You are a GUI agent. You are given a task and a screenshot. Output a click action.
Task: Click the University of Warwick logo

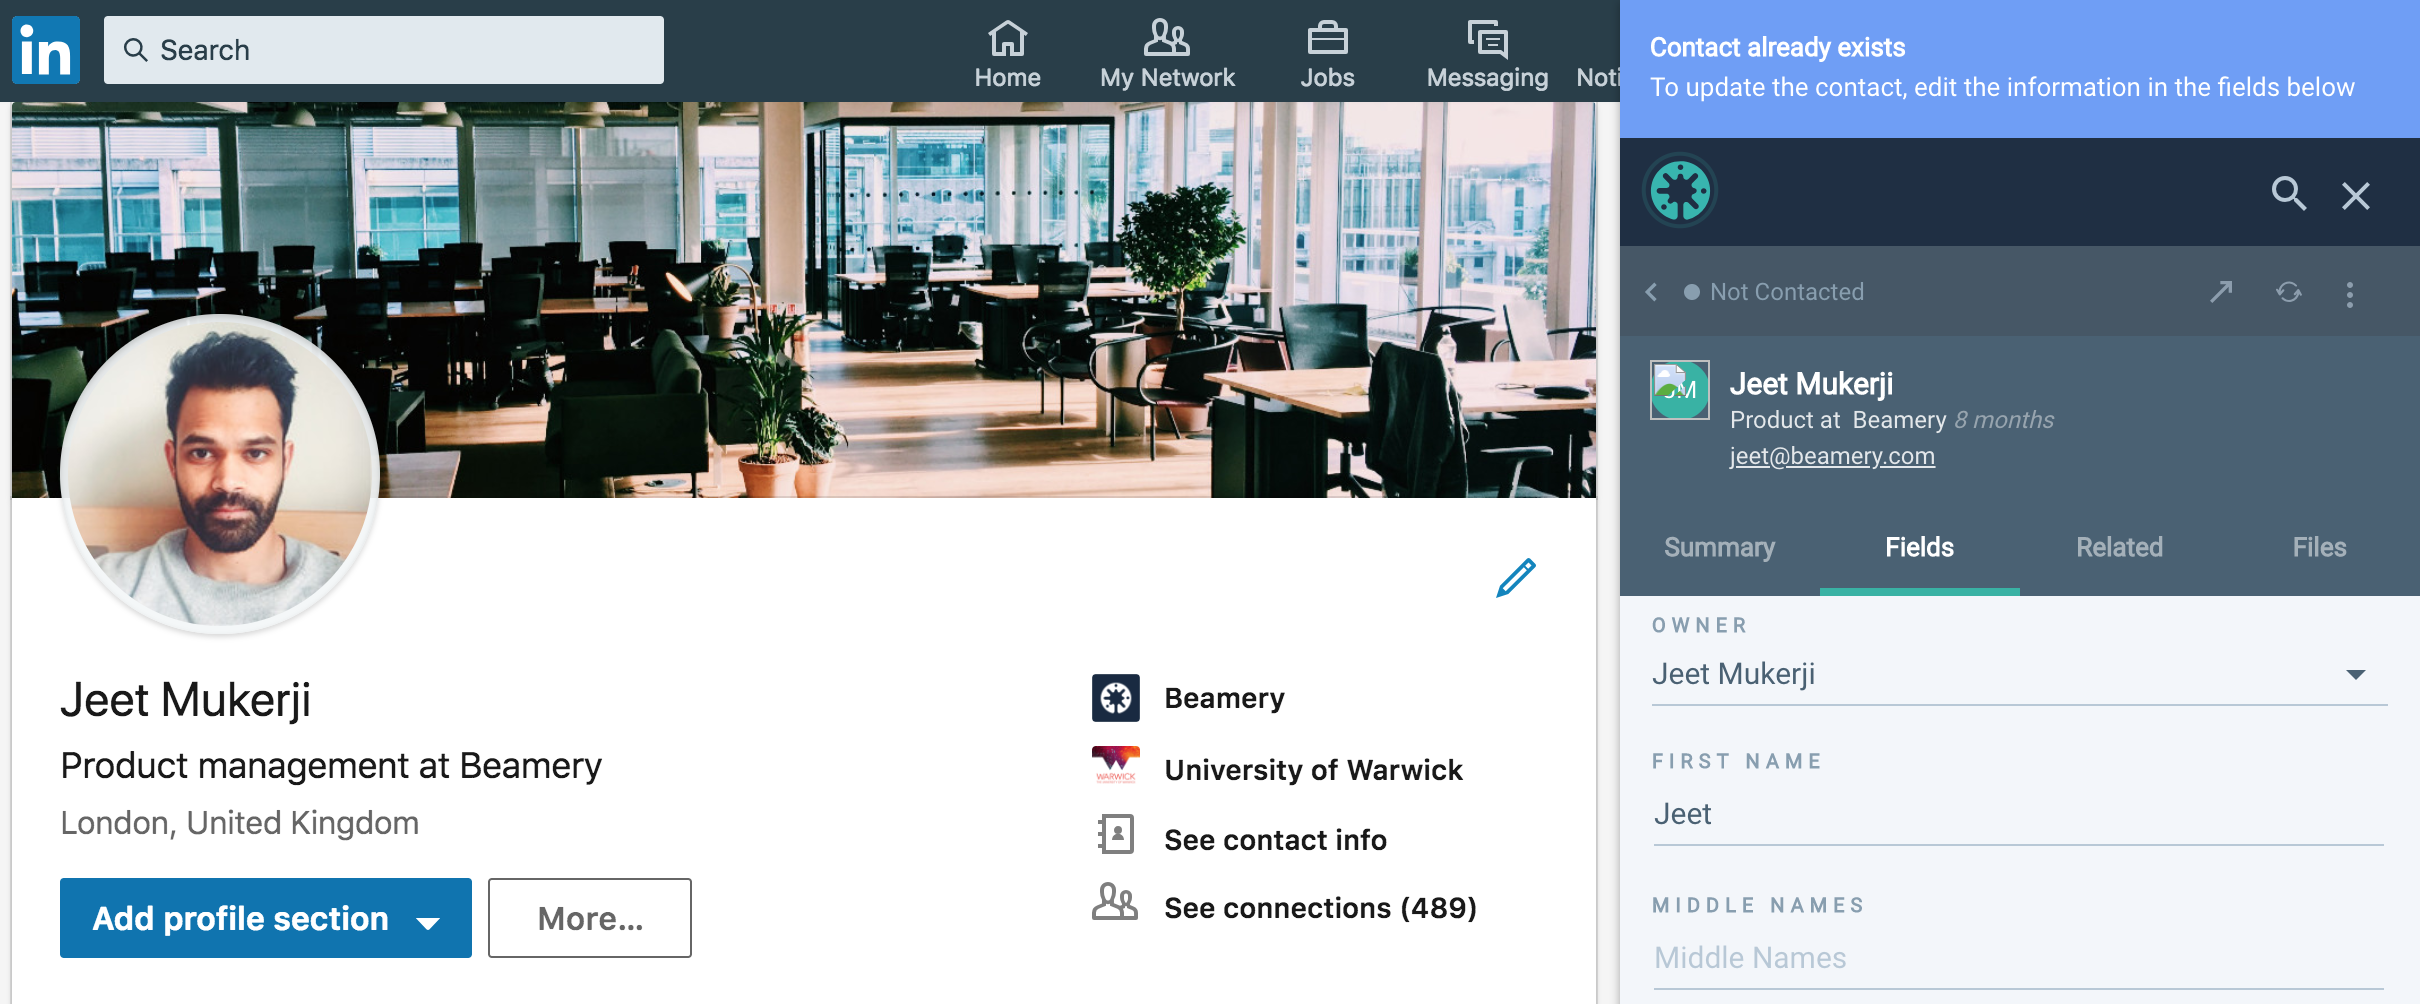(1116, 766)
